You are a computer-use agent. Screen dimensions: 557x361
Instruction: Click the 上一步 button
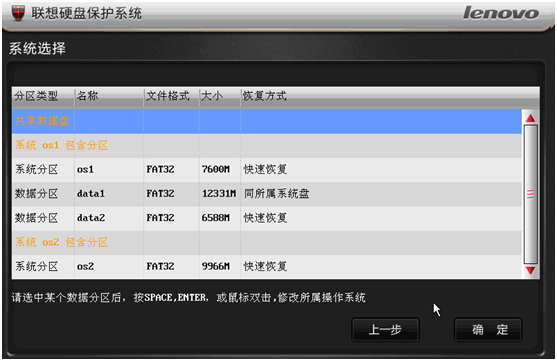point(385,330)
